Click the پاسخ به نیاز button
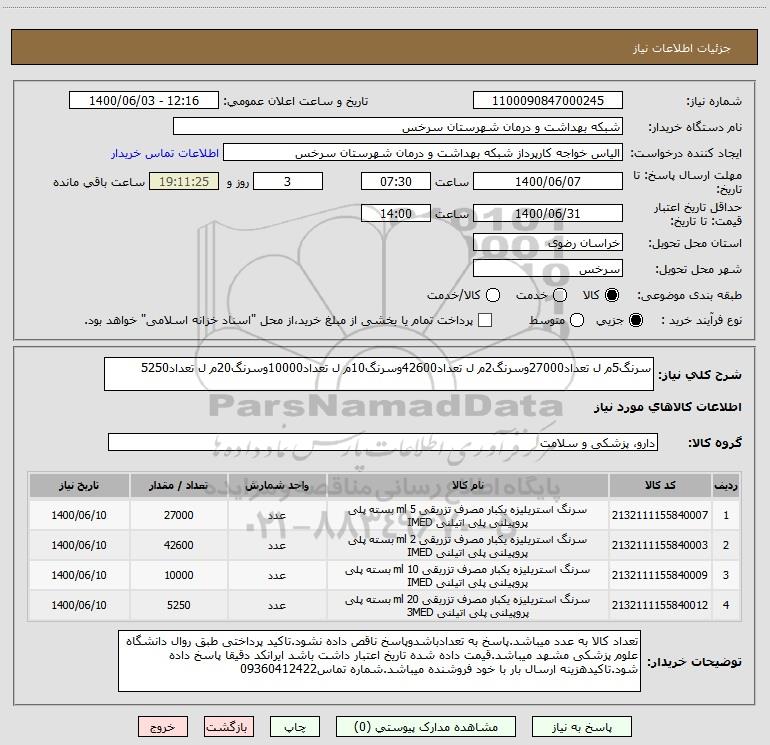 point(581,727)
